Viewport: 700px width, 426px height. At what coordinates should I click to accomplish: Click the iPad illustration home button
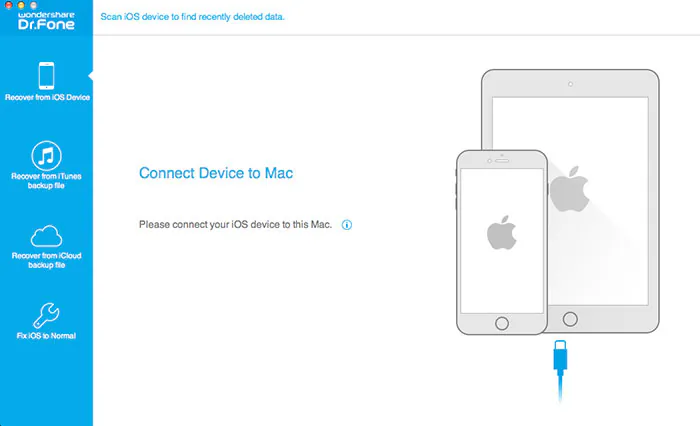(570, 319)
